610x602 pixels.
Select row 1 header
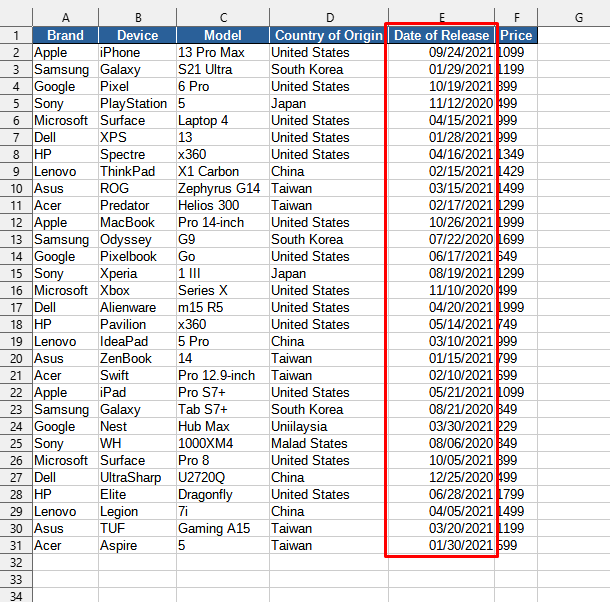click(x=16, y=35)
